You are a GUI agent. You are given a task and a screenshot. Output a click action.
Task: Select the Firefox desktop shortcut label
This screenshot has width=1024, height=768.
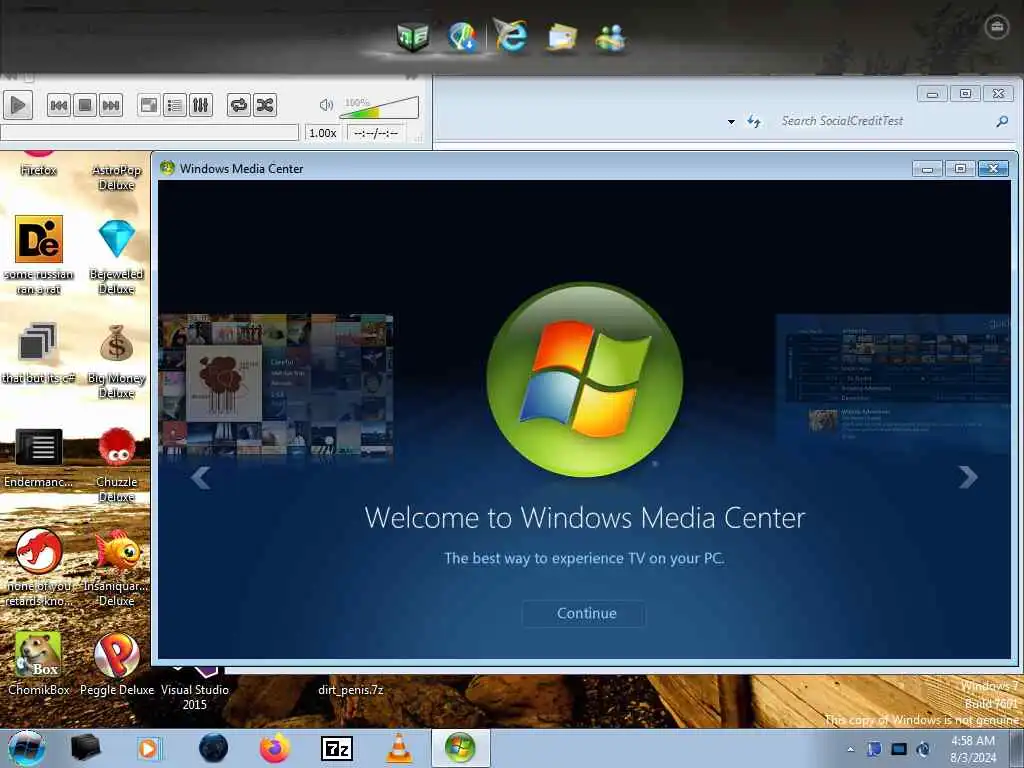click(38, 170)
